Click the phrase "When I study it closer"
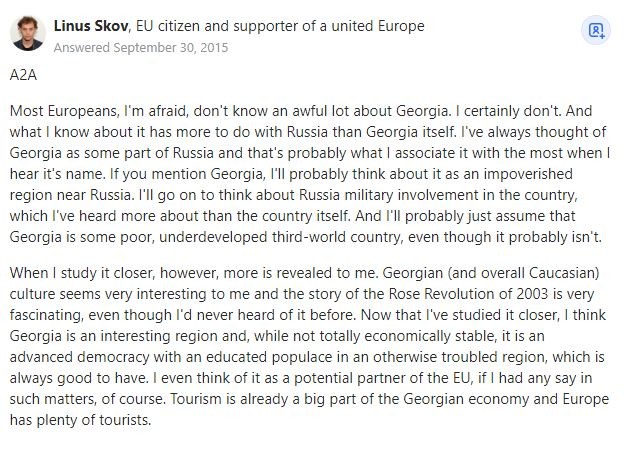The image size is (630, 452). tap(82, 273)
